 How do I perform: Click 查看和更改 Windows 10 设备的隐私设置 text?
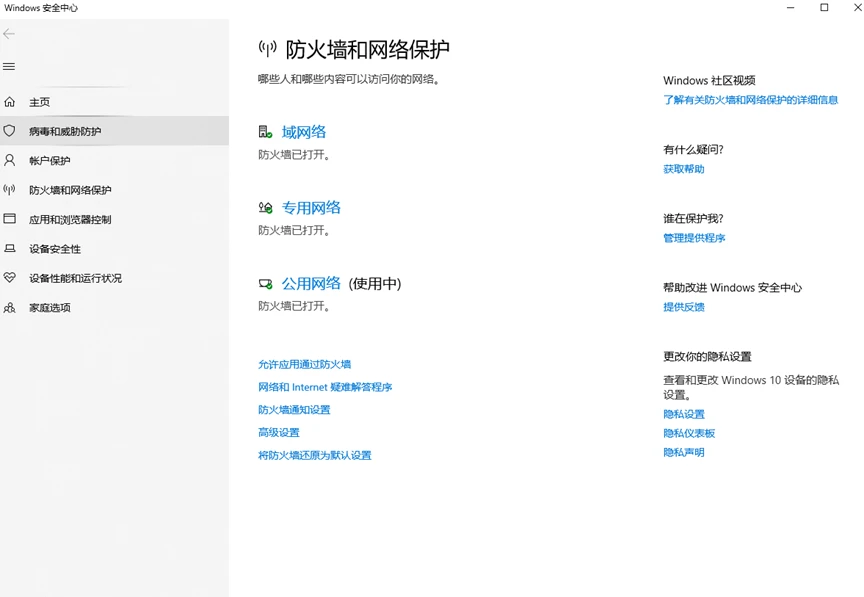click(x=751, y=387)
